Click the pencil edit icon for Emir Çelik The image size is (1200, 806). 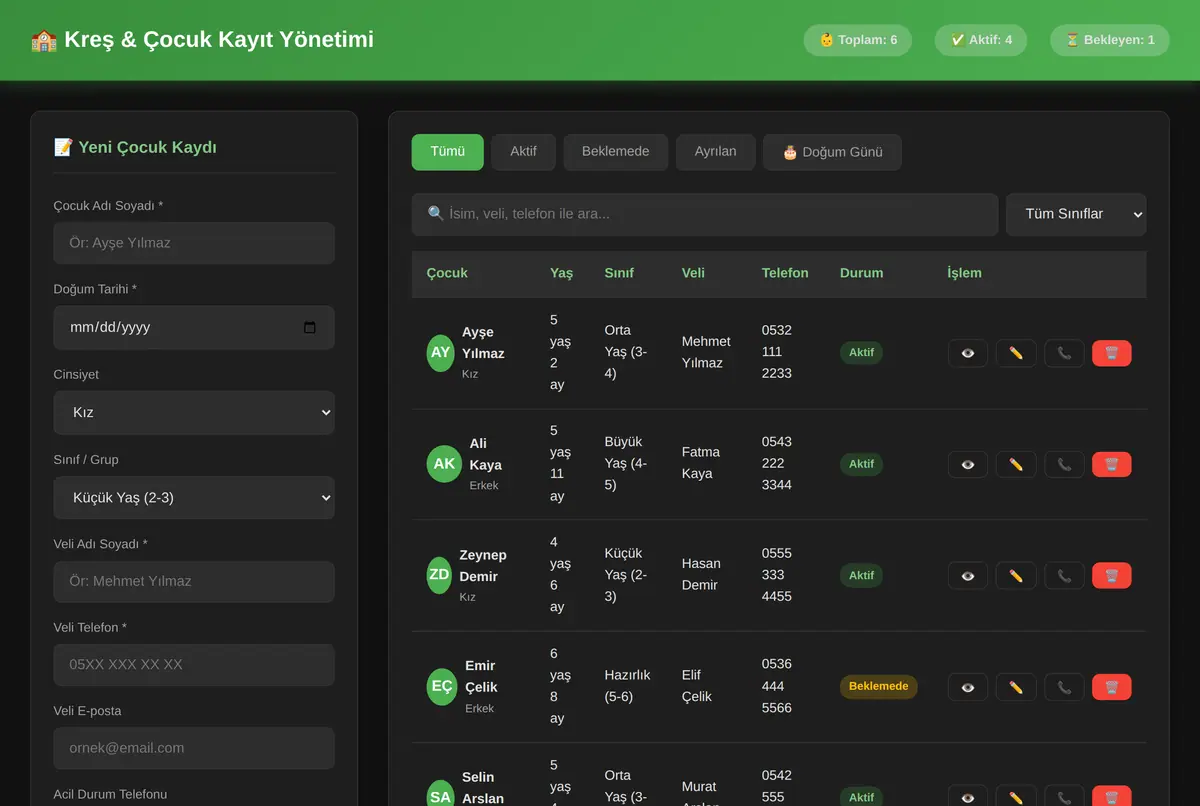[1016, 687]
